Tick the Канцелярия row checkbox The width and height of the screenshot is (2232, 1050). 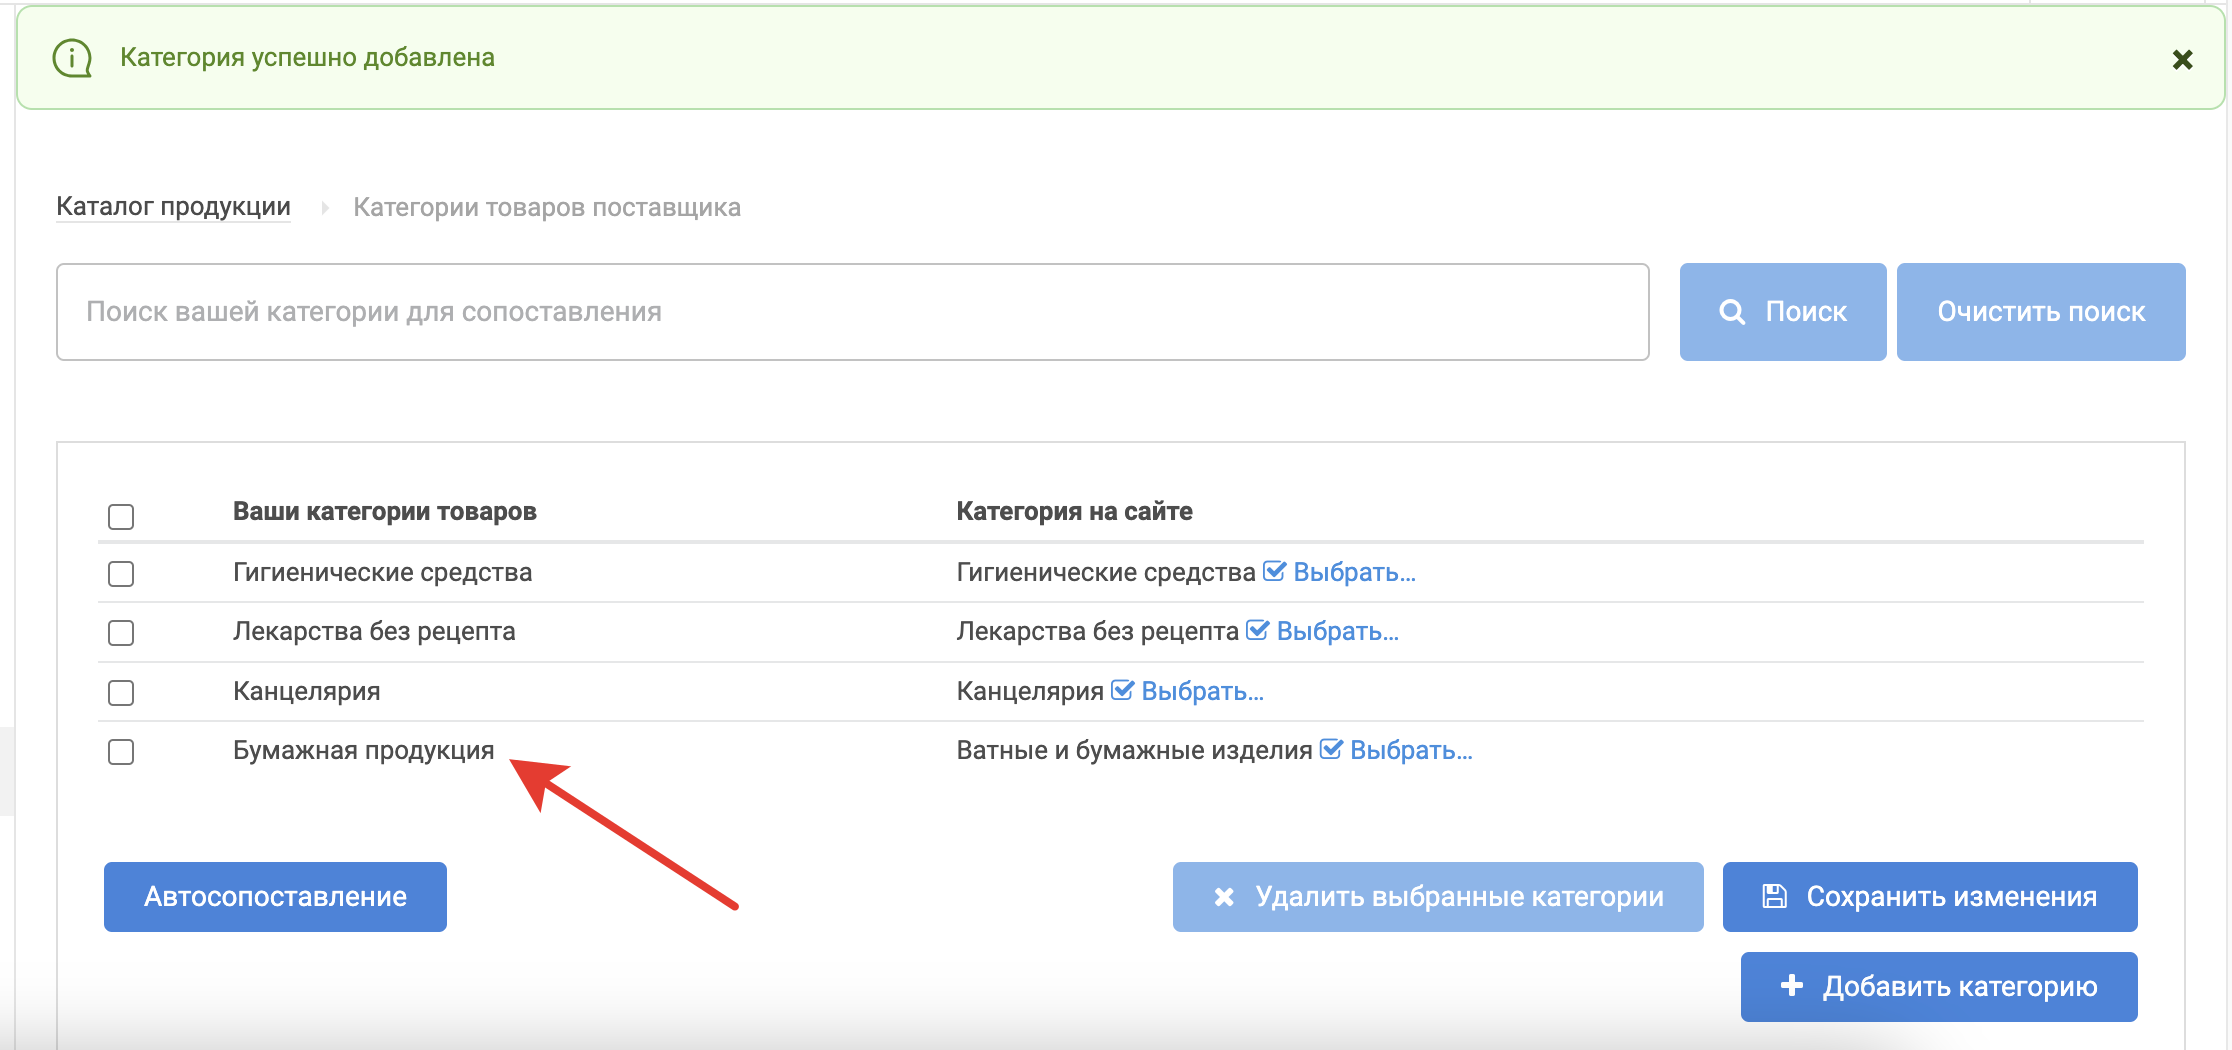click(121, 693)
